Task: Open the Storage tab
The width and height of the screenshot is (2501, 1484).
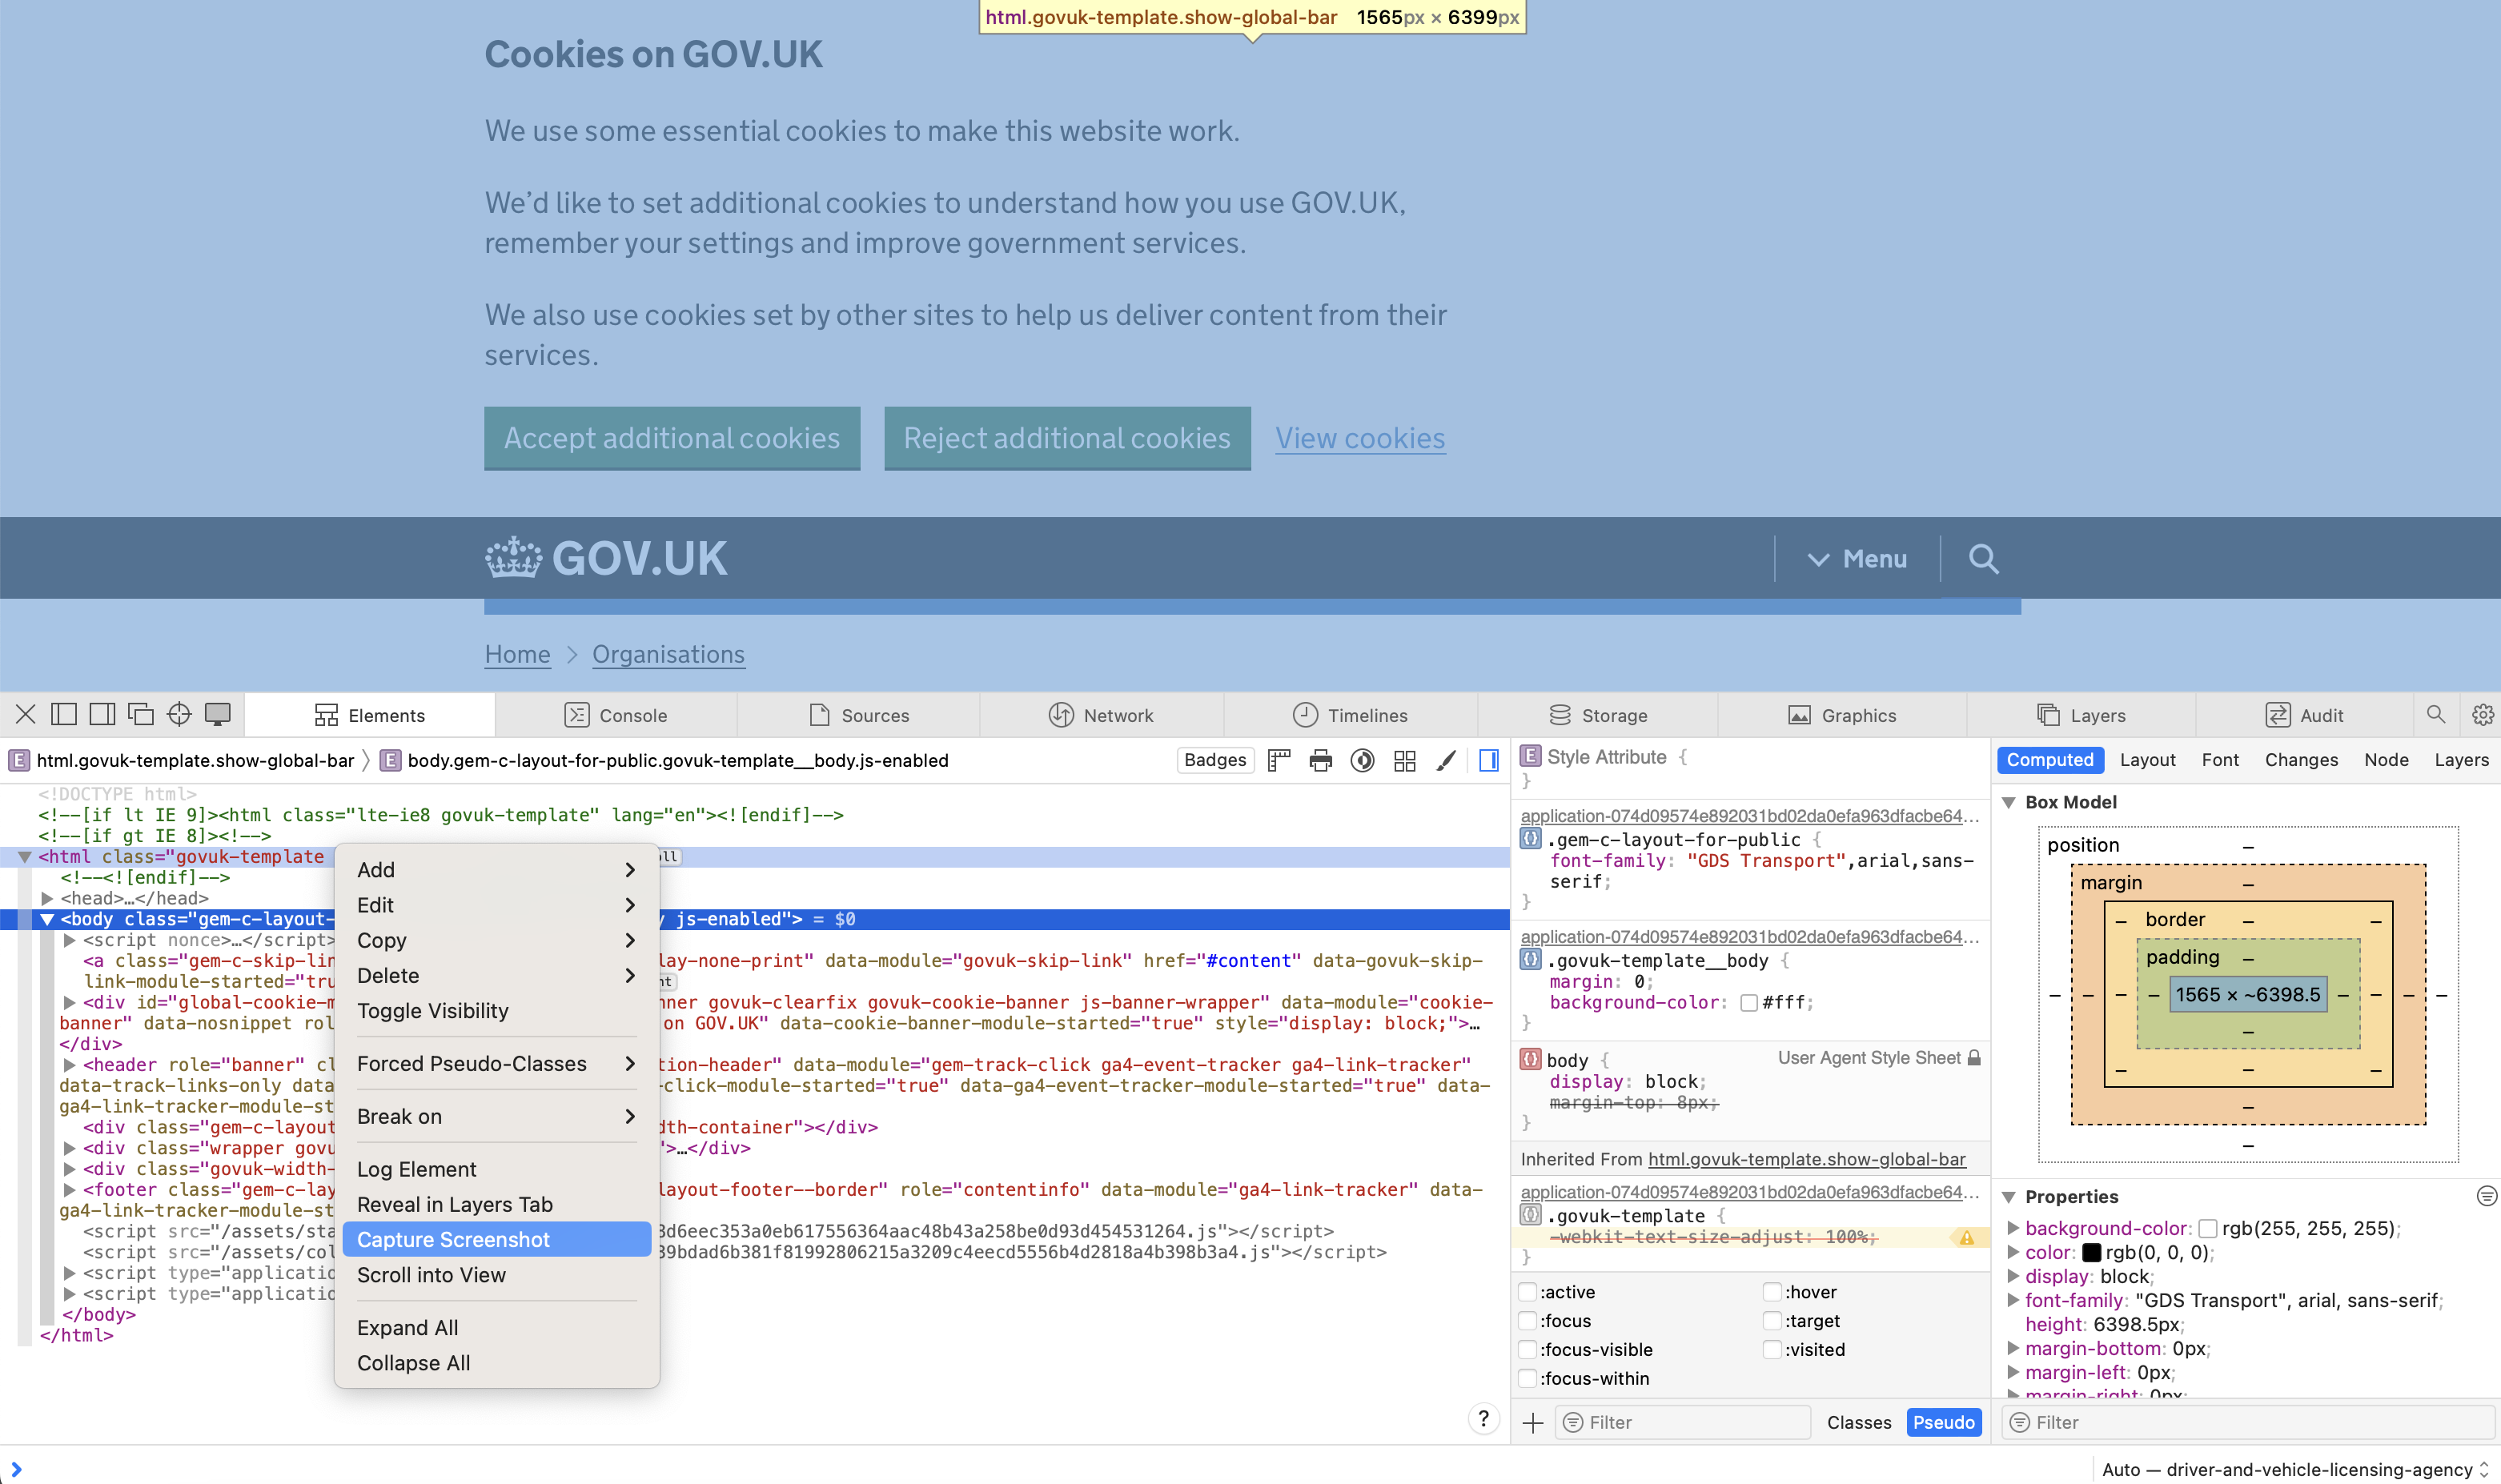Action: tap(1598, 715)
